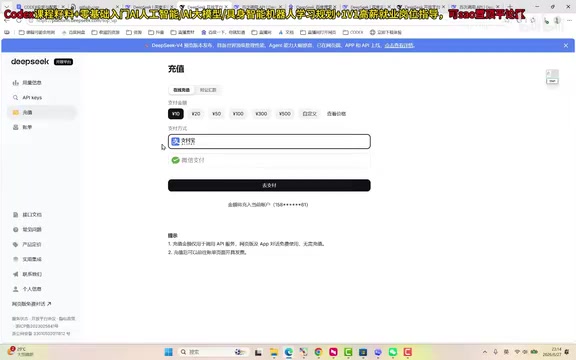
Task: Click the contact us megaphone icon
Action: click(x=15, y=274)
